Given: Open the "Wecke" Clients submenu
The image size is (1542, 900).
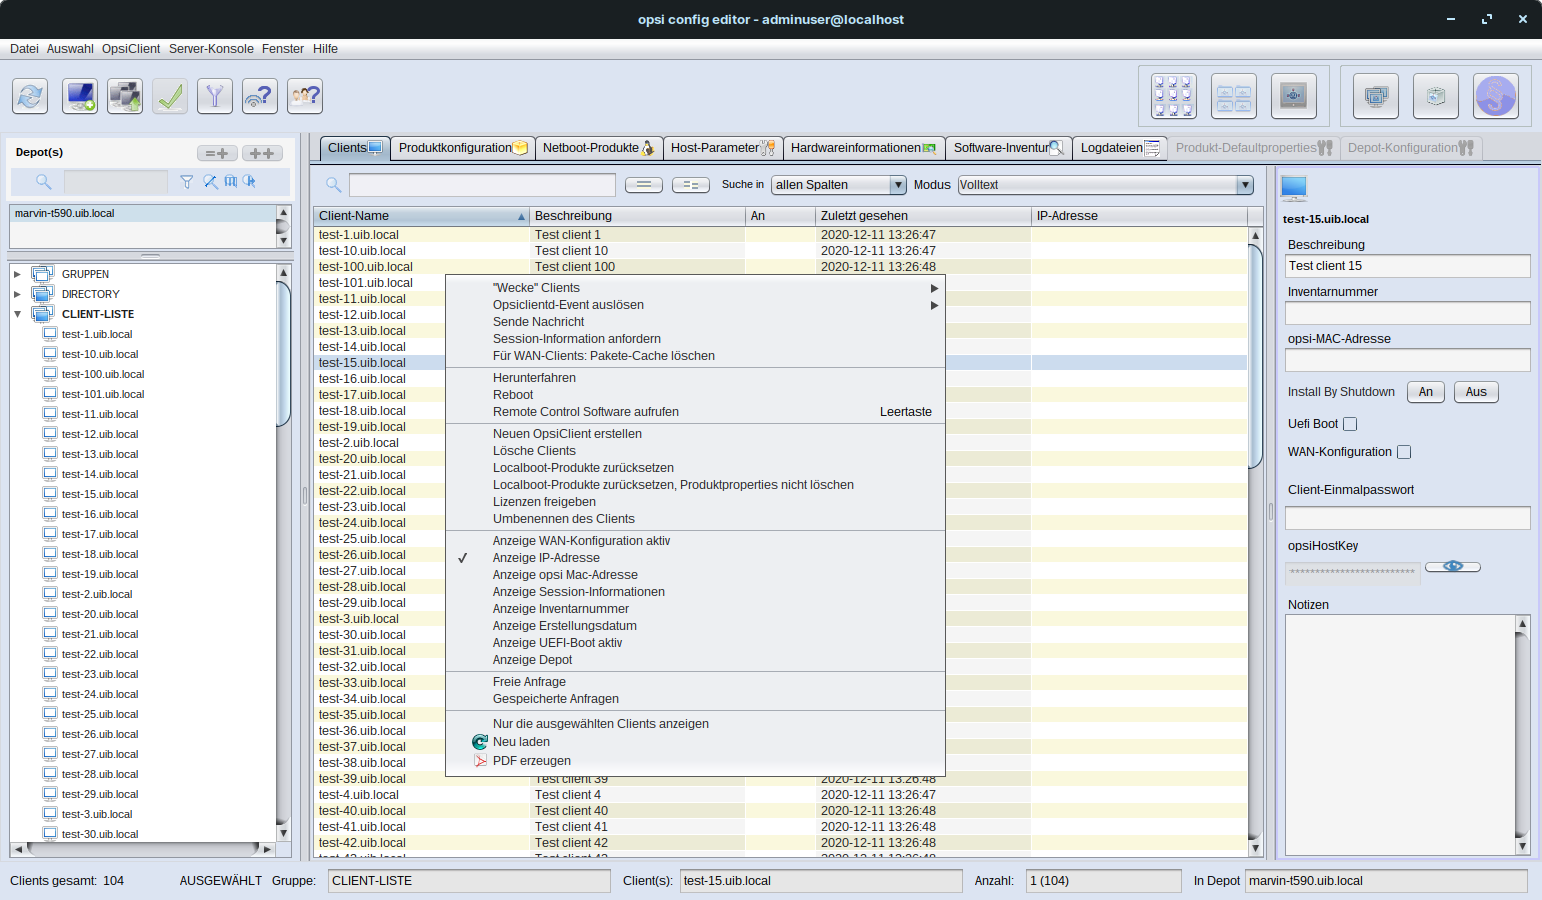Looking at the screenshot, I should point(694,288).
